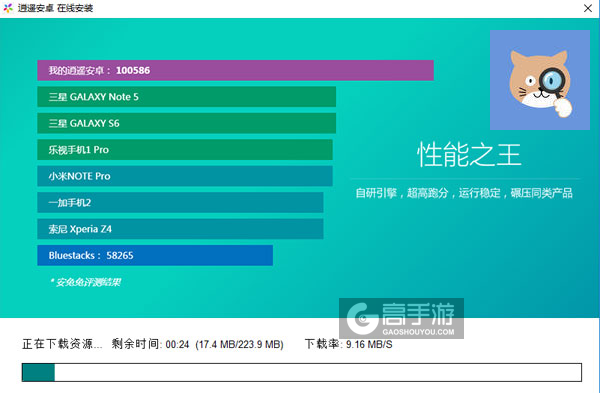Click the 下载率 9.16 MB/S label
Image resolution: width=600 pixels, height=393 pixels.
pyautogui.click(x=349, y=344)
